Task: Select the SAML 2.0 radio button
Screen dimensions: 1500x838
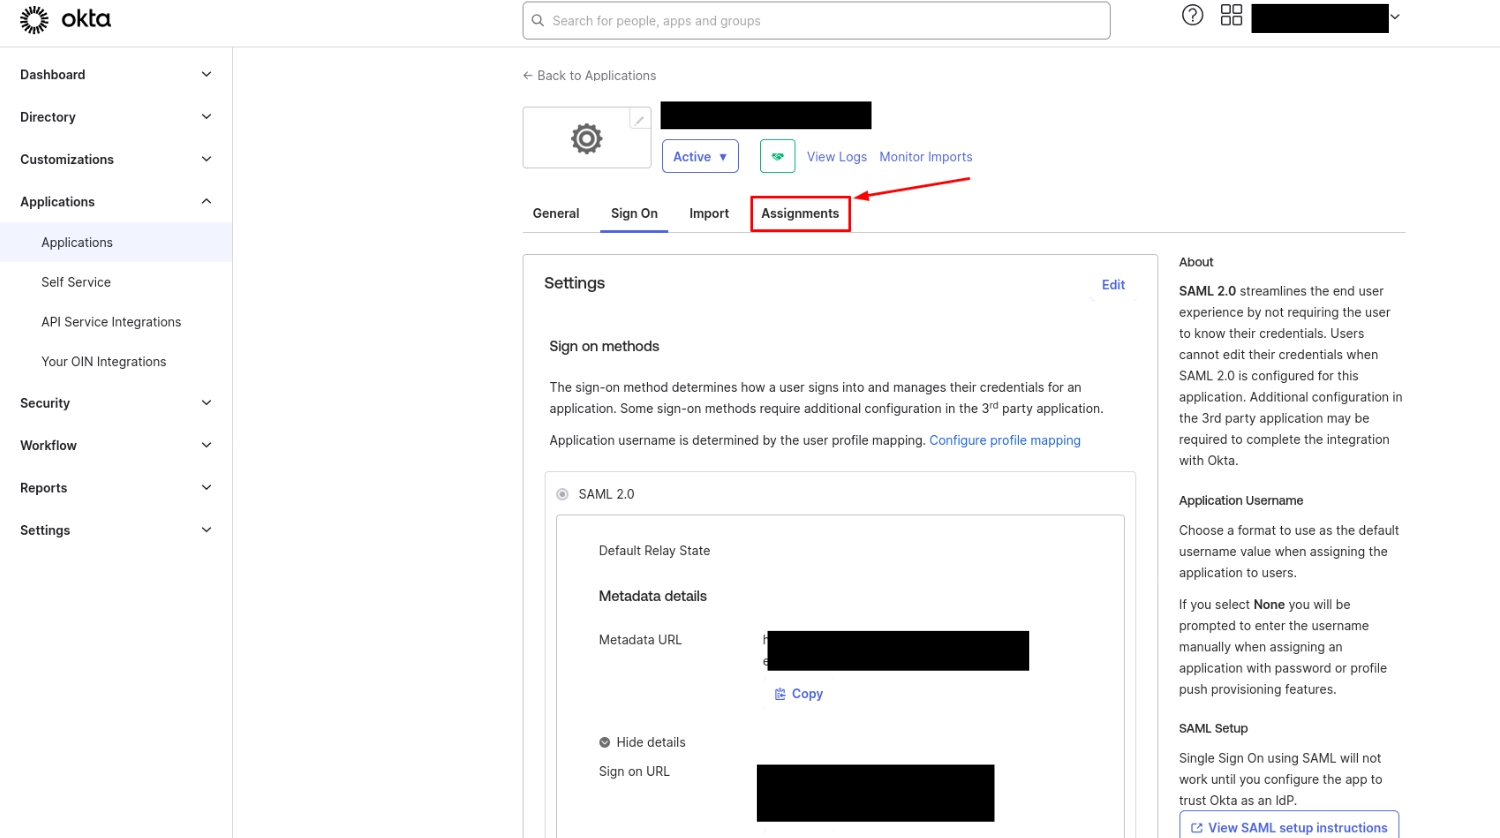Action: (563, 494)
